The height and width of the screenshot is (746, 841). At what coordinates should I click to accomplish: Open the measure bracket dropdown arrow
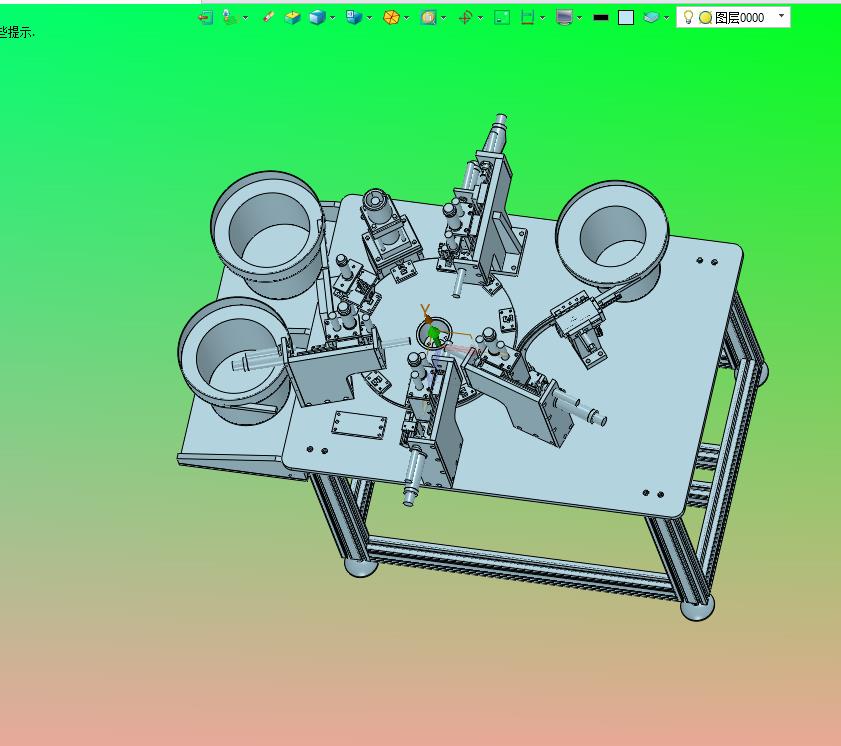(543, 18)
